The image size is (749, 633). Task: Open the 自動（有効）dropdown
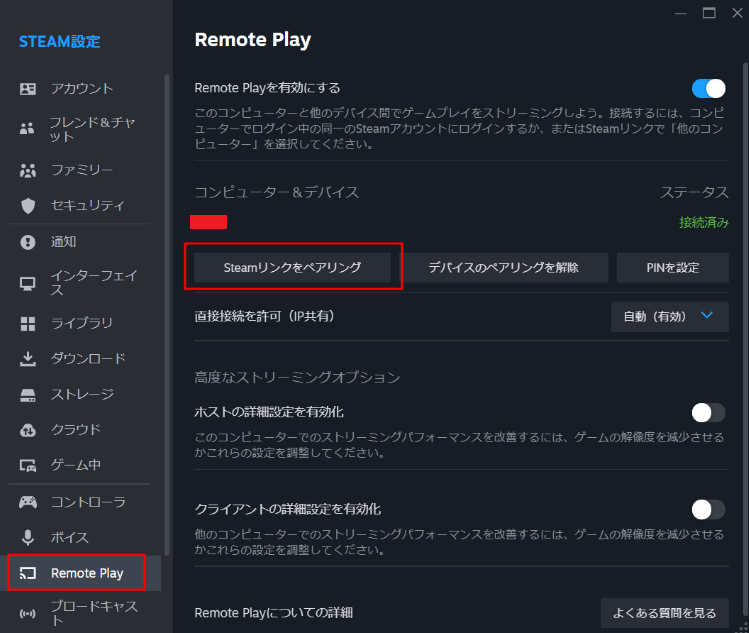click(670, 316)
